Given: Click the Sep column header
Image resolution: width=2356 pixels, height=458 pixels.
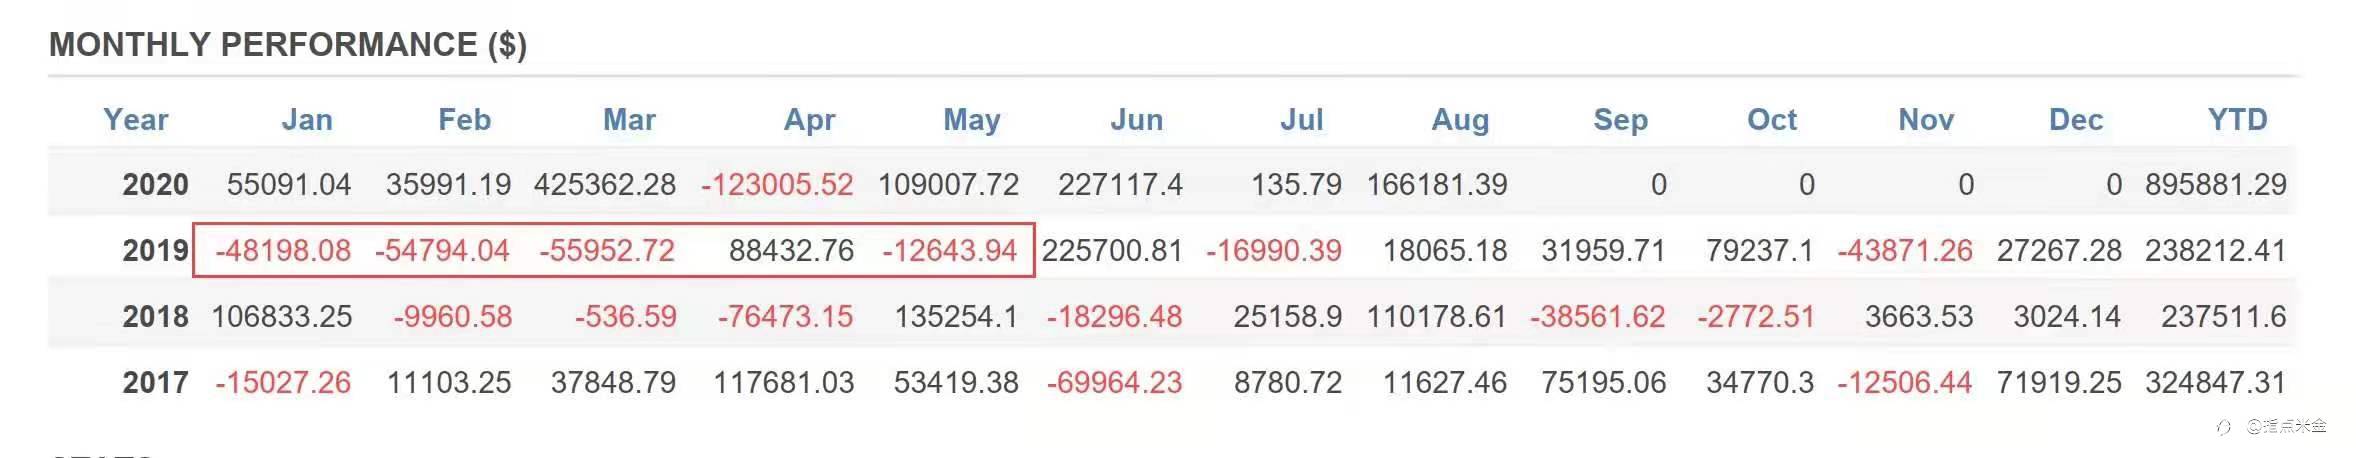Looking at the screenshot, I should (x=1619, y=120).
